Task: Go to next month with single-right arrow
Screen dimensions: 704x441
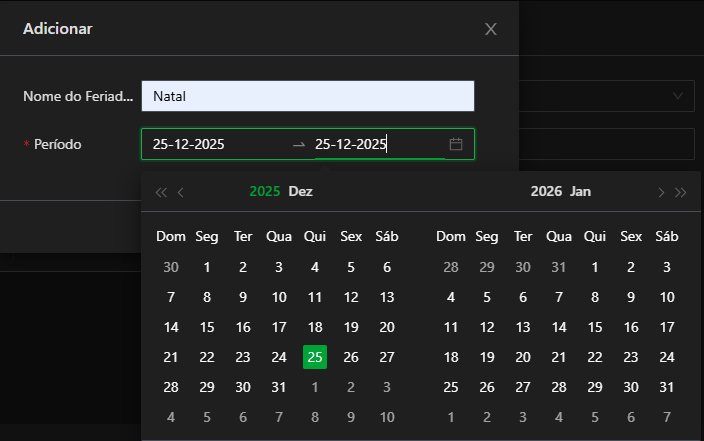Action: [661, 192]
